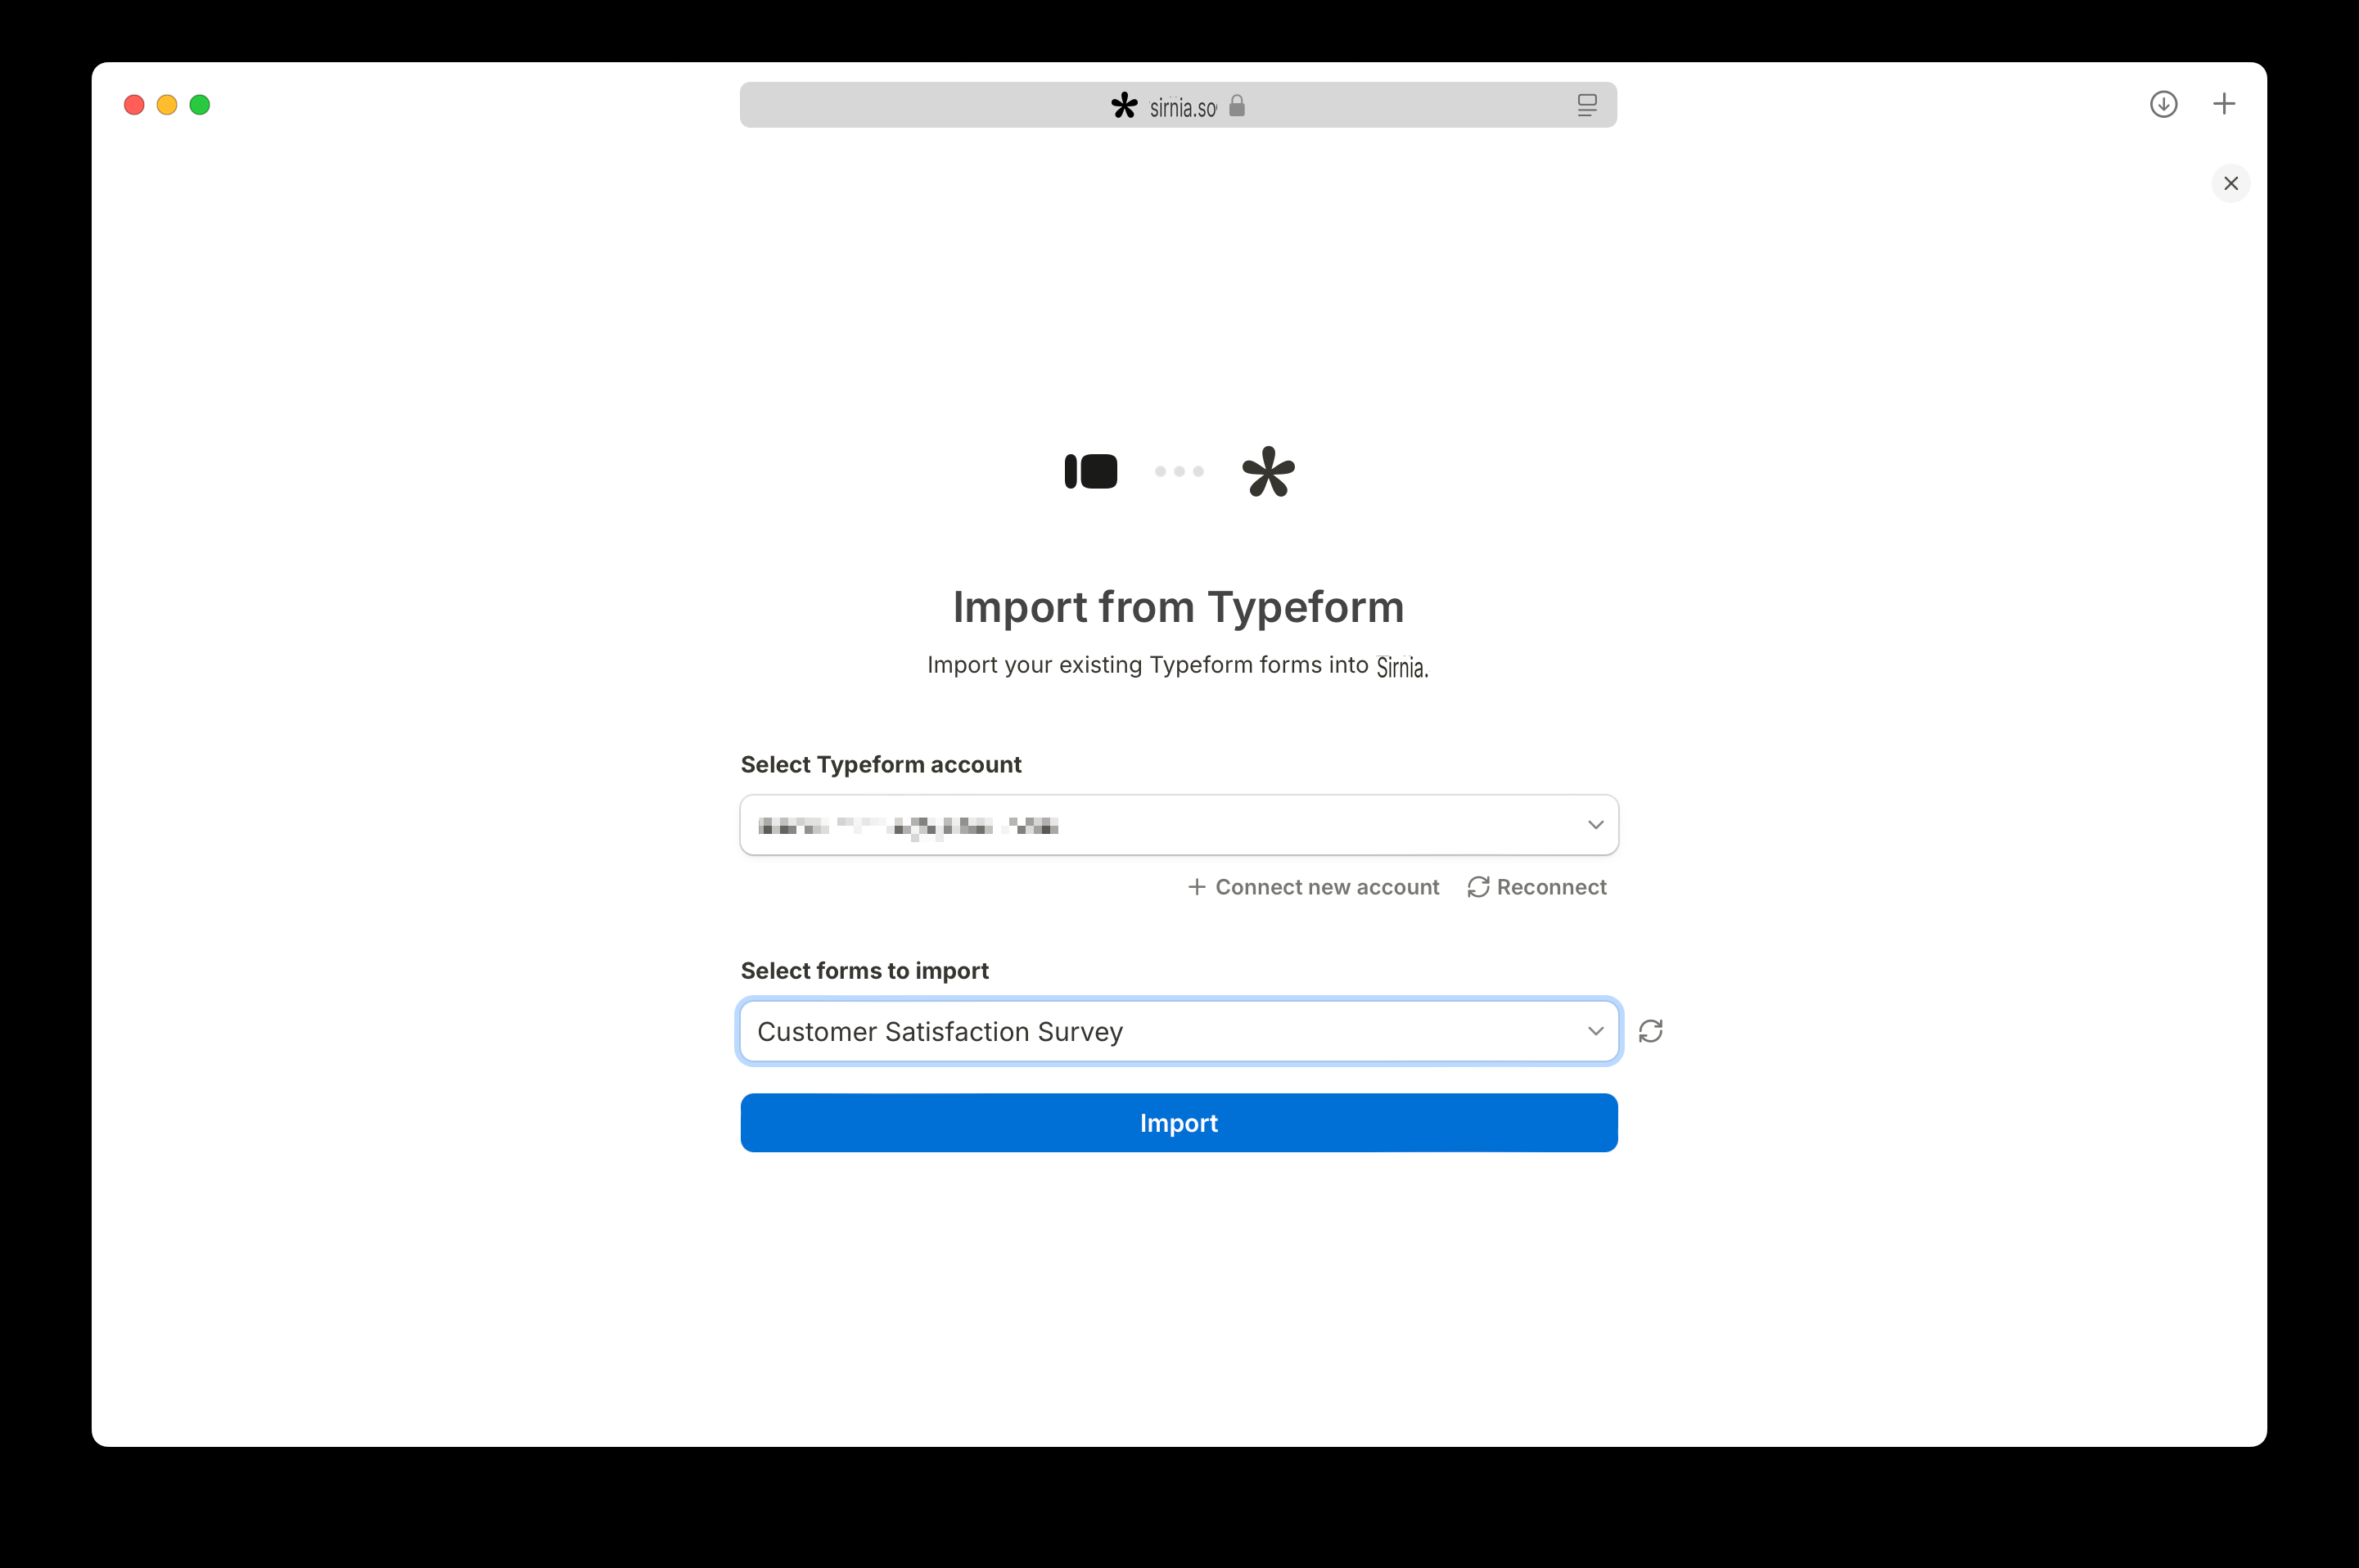Click the large Sirnia asterisk logo

click(1268, 471)
